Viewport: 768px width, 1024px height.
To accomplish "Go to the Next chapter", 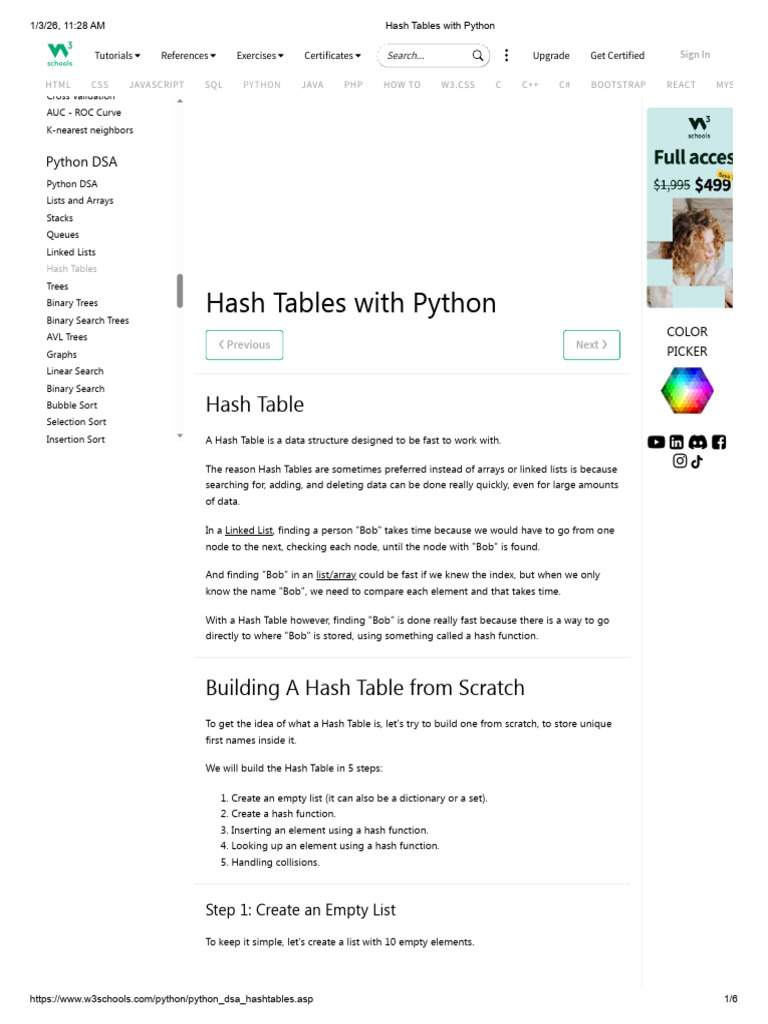I will click(591, 345).
